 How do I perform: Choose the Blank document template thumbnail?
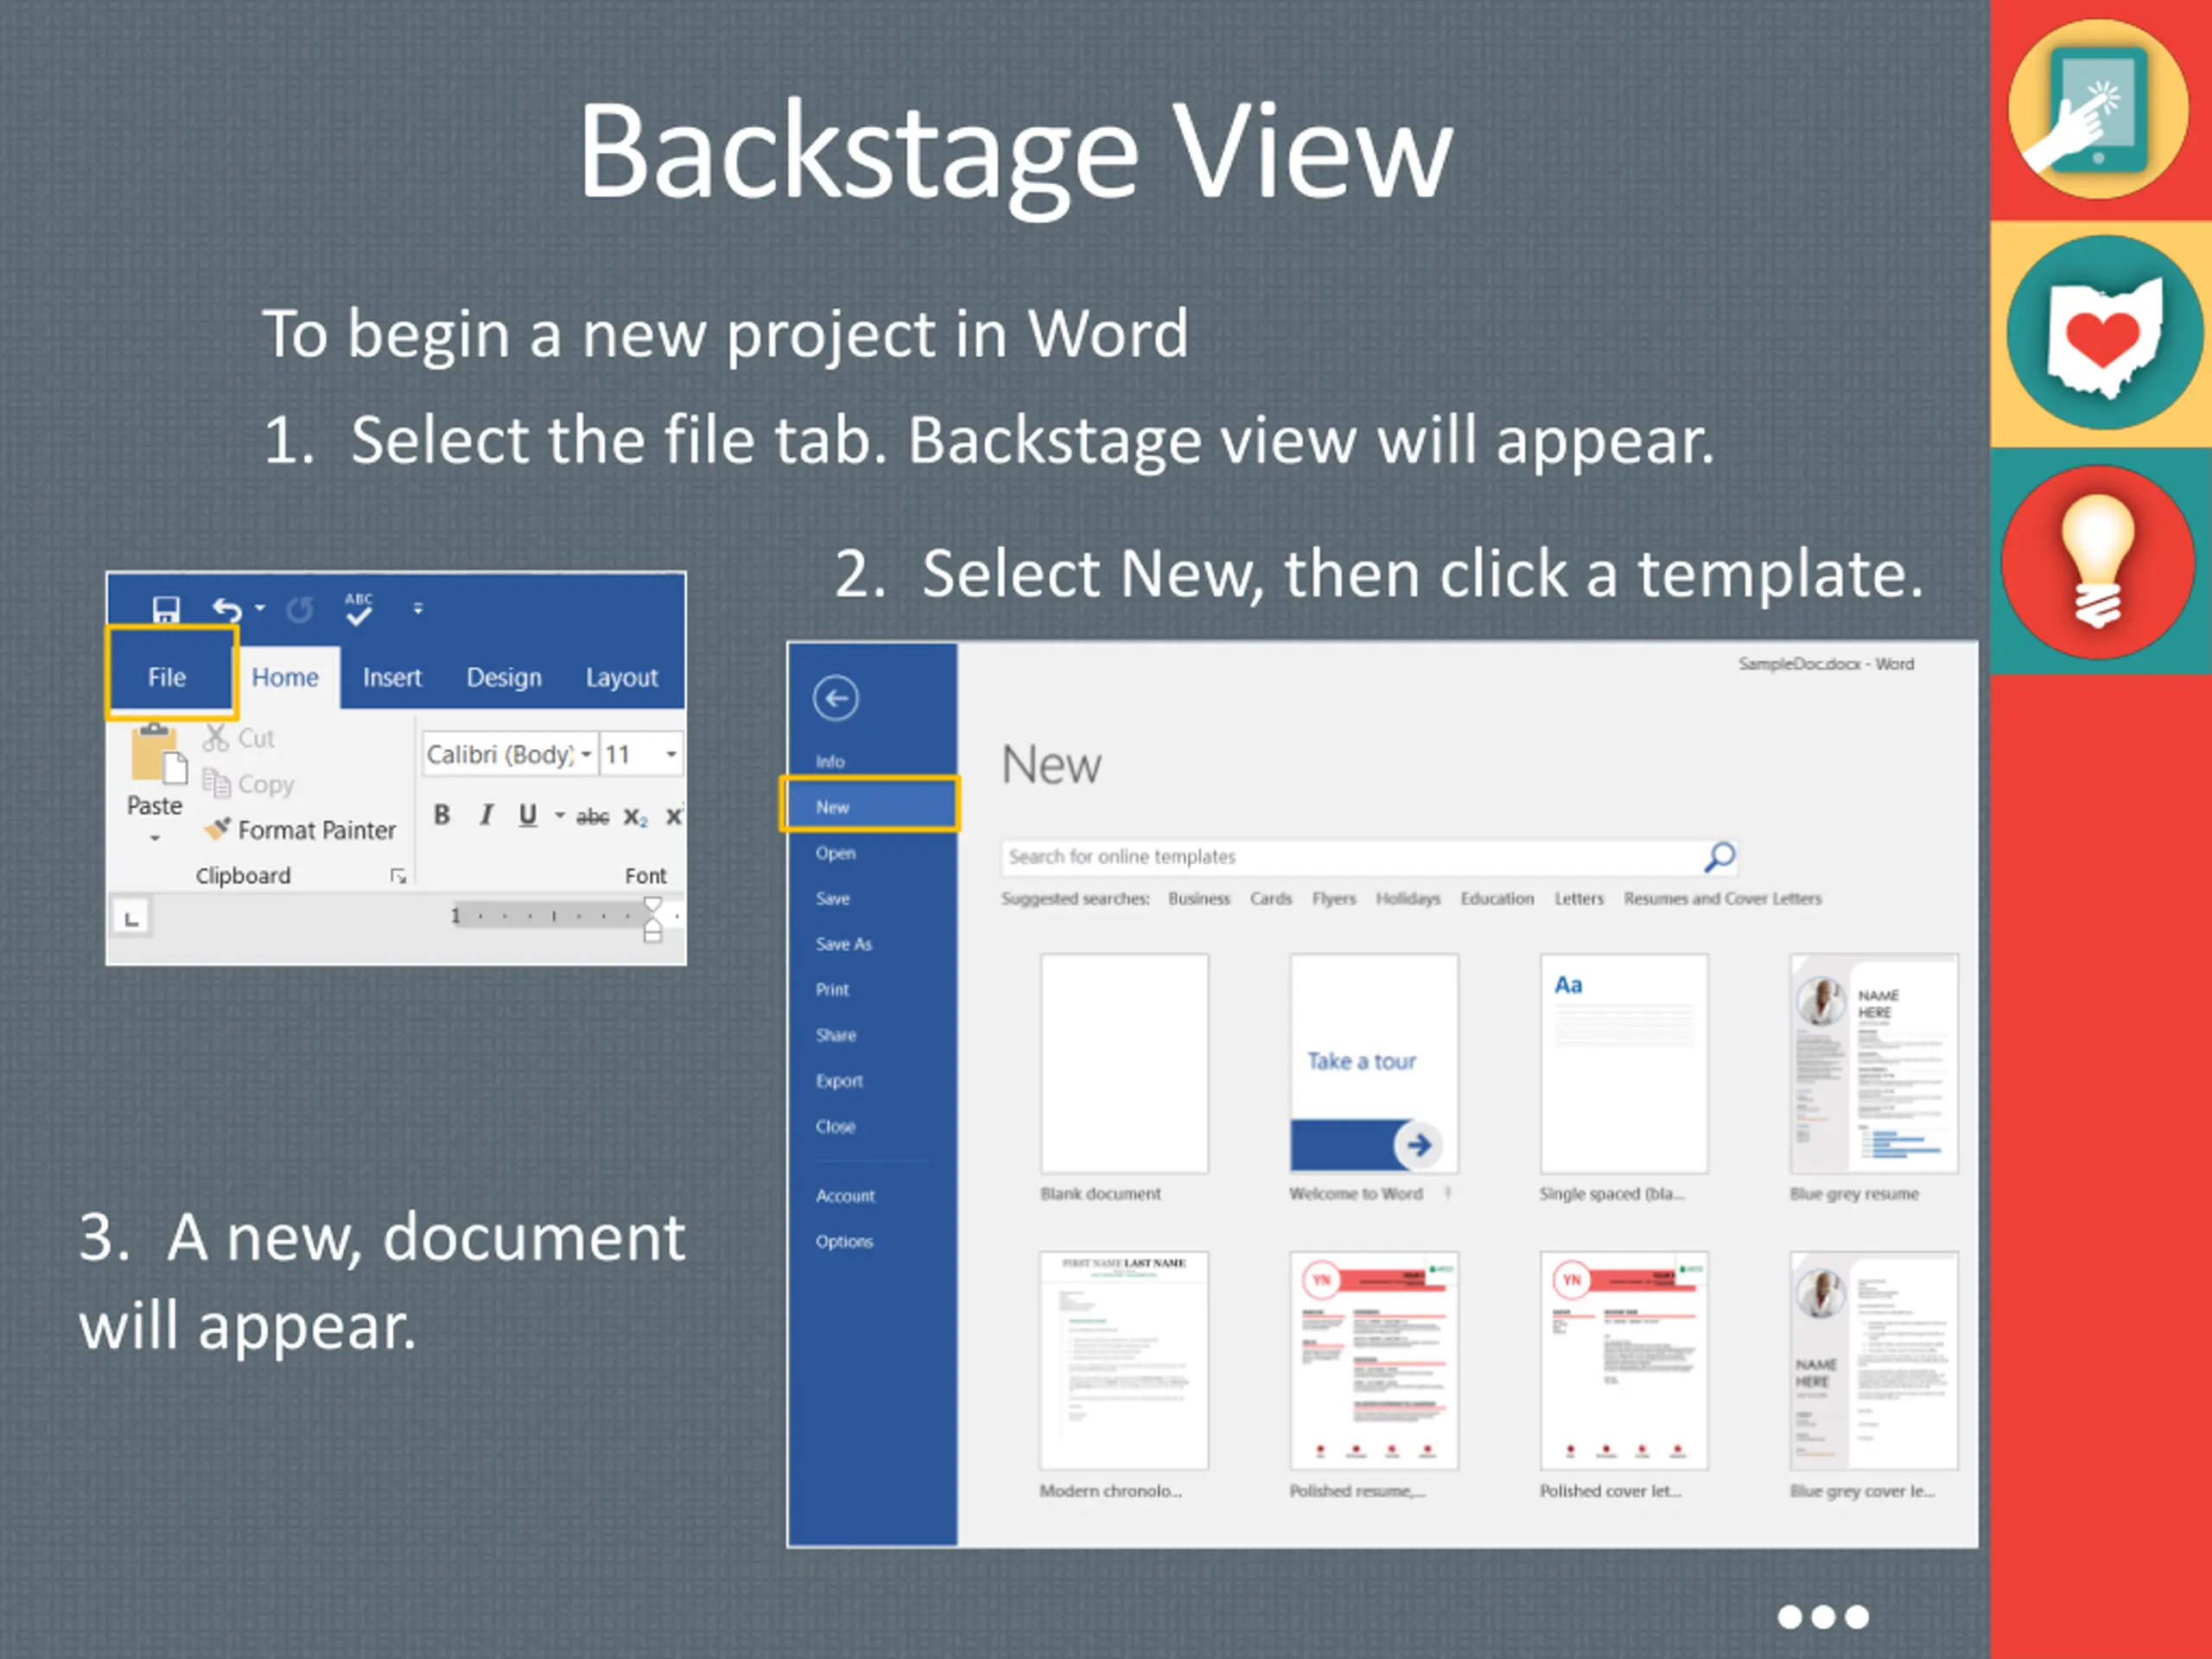point(1124,1063)
